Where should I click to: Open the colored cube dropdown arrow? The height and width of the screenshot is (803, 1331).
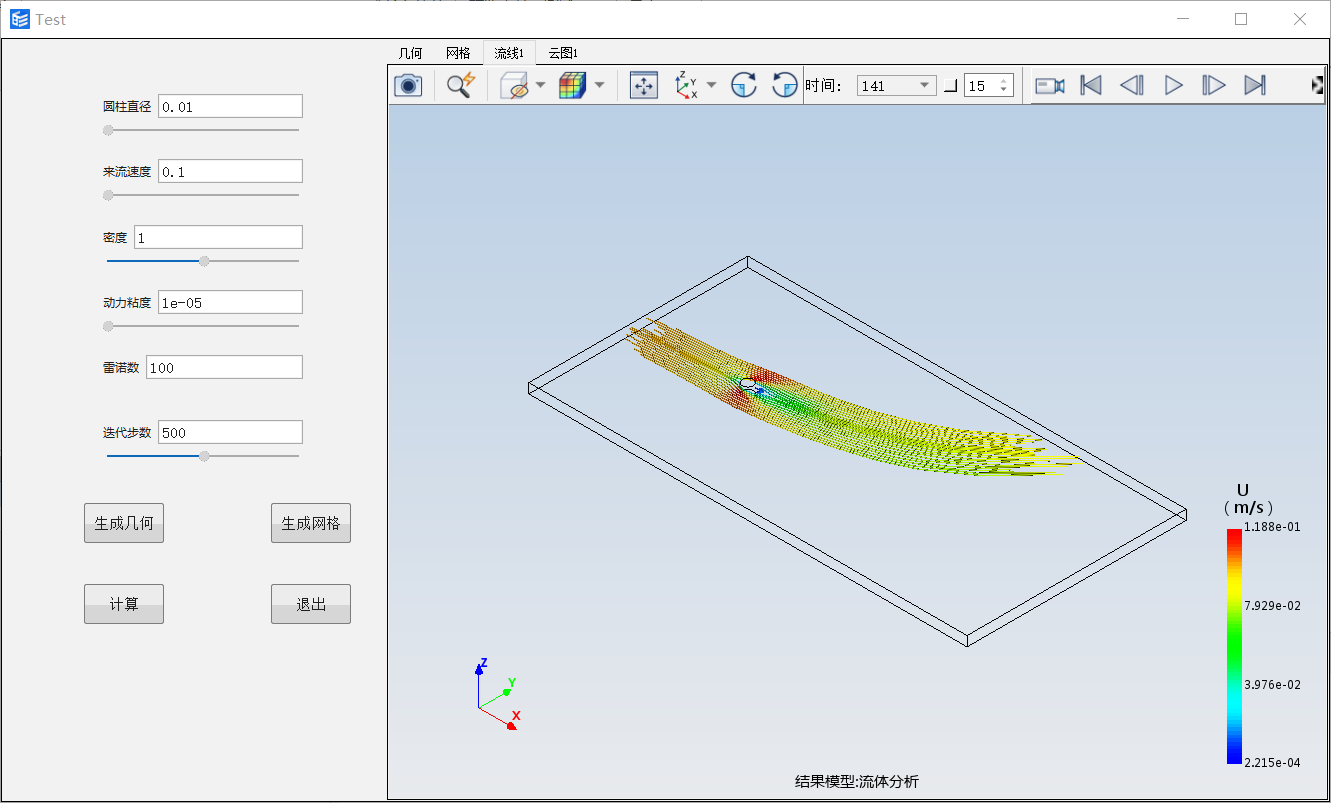point(599,86)
